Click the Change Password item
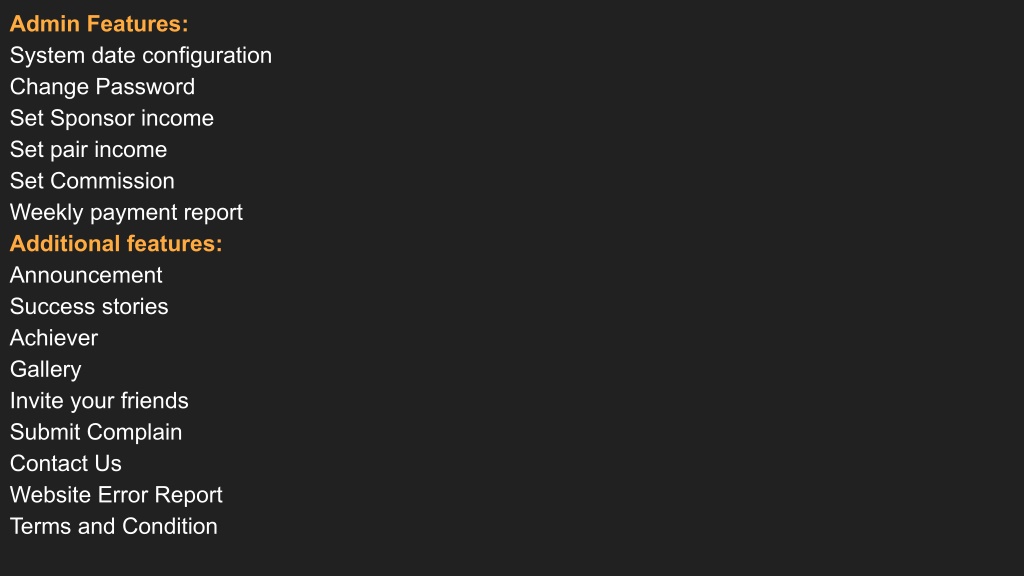The image size is (1024, 576). (102, 87)
